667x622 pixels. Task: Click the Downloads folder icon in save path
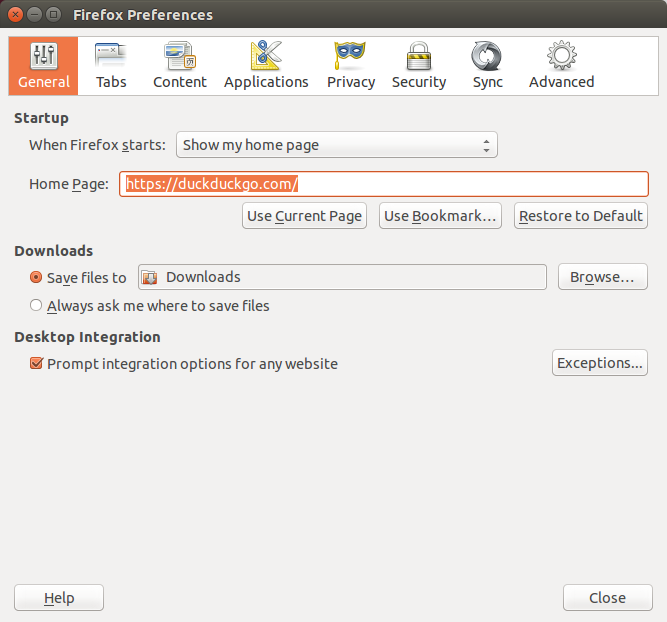150,277
